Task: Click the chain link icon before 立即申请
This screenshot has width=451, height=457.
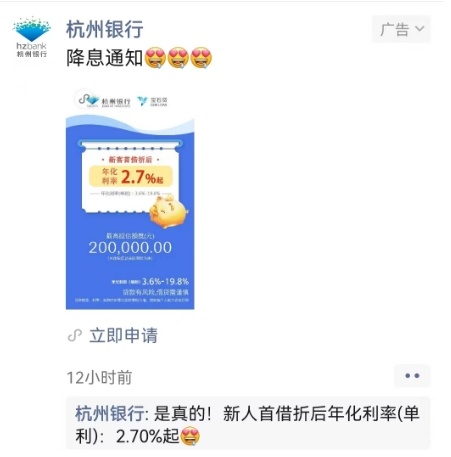Action: click(x=75, y=335)
